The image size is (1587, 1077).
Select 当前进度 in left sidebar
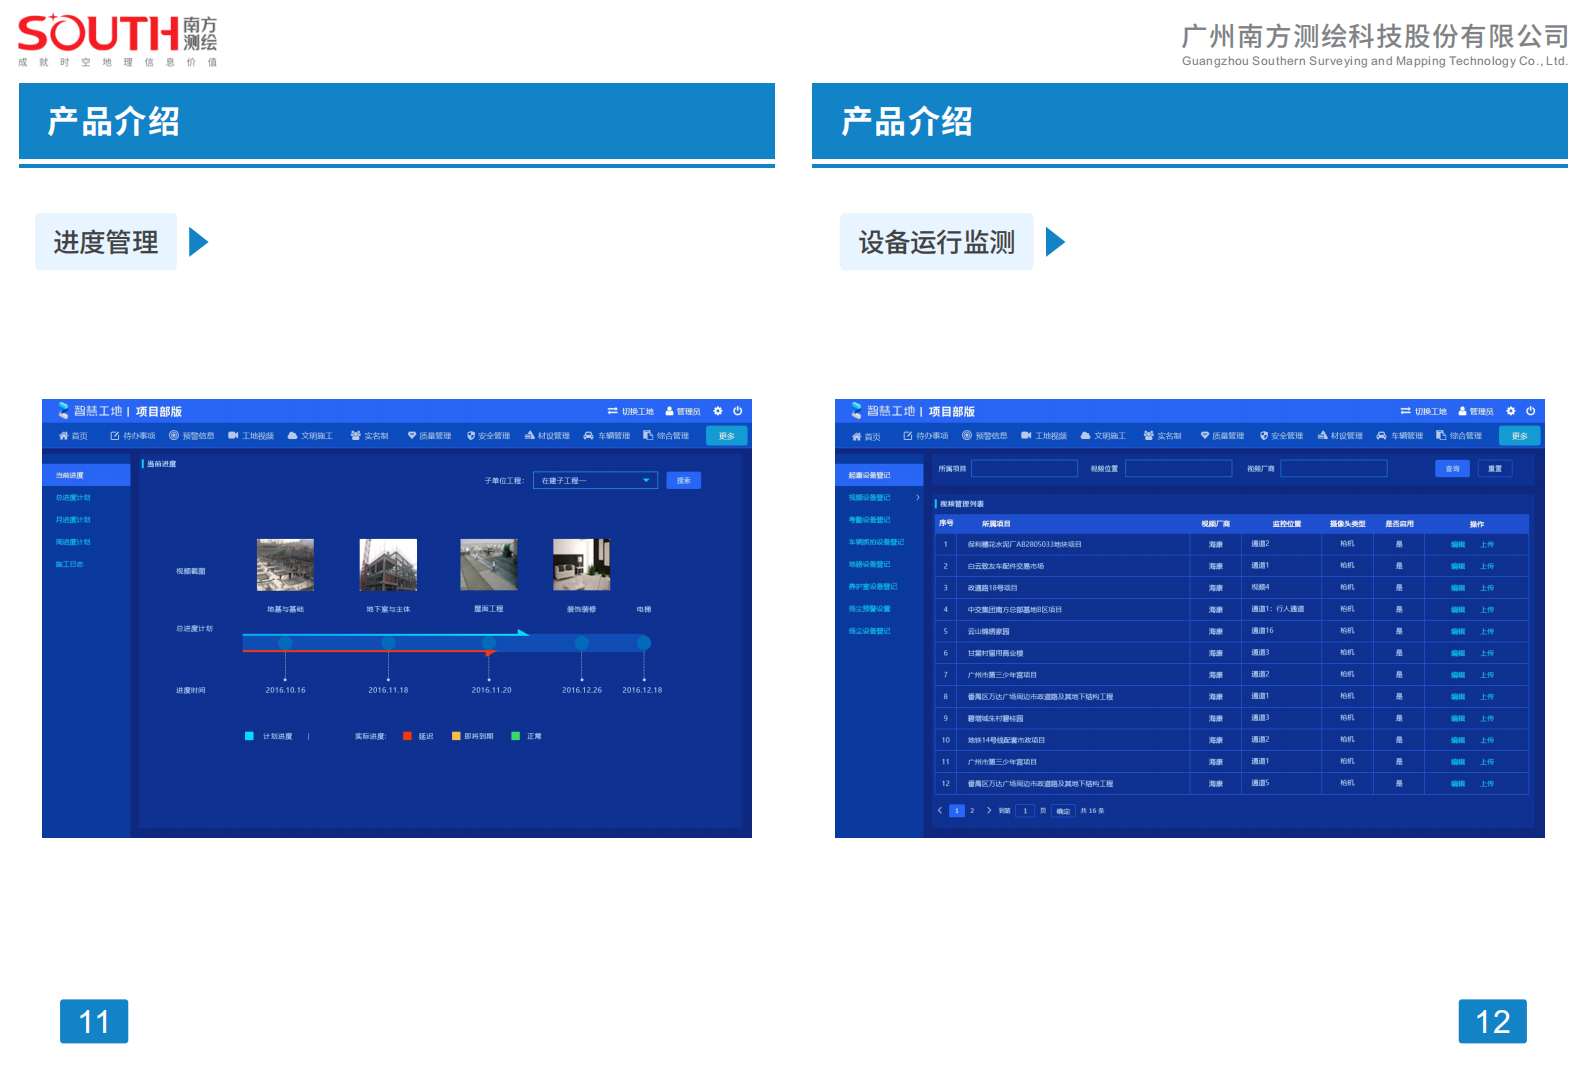pyautogui.click(x=86, y=475)
